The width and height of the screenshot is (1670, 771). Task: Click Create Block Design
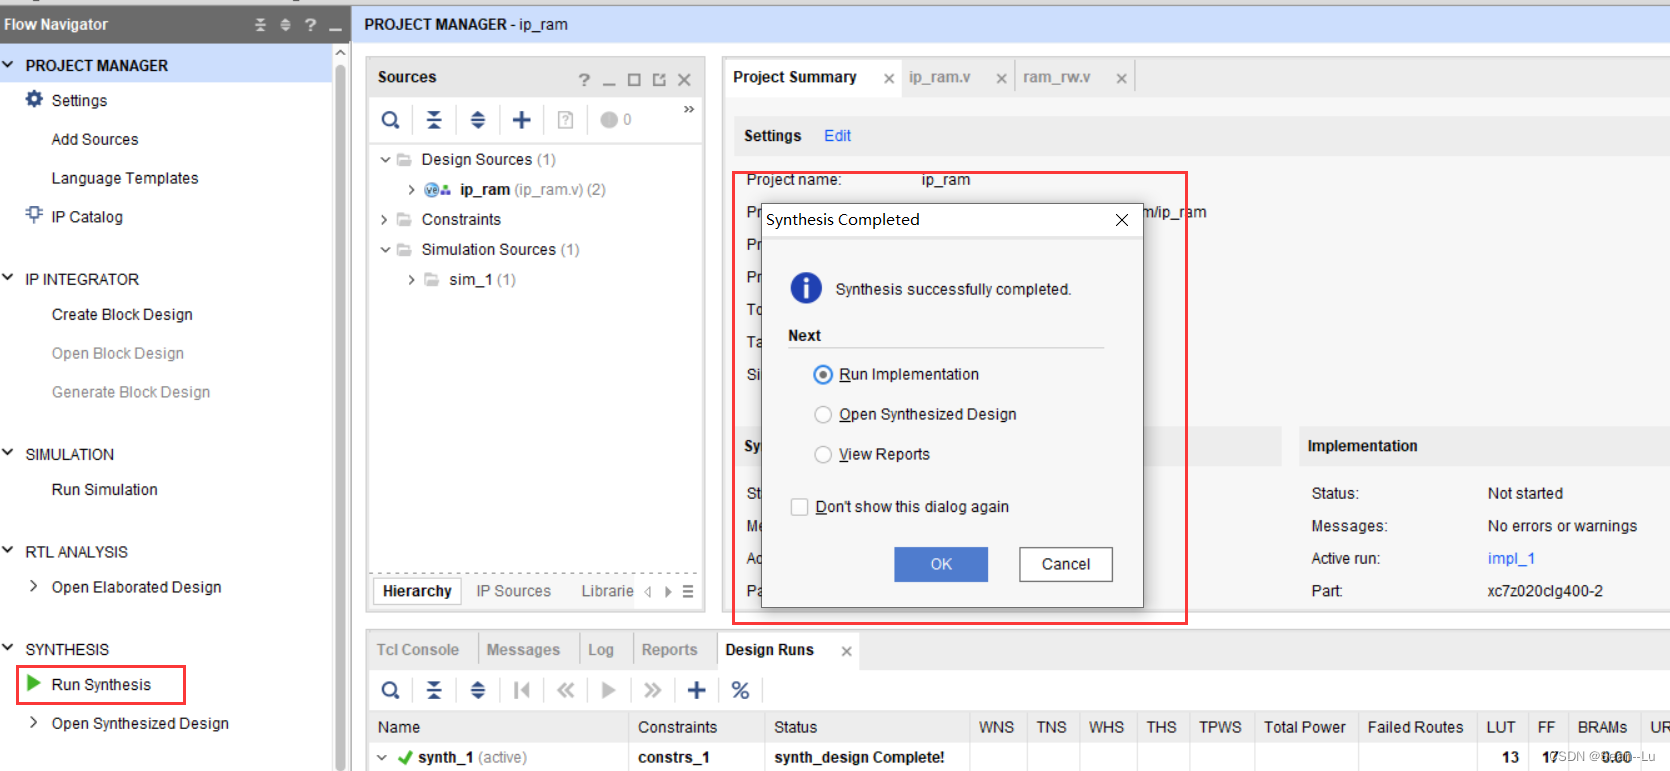[122, 314]
